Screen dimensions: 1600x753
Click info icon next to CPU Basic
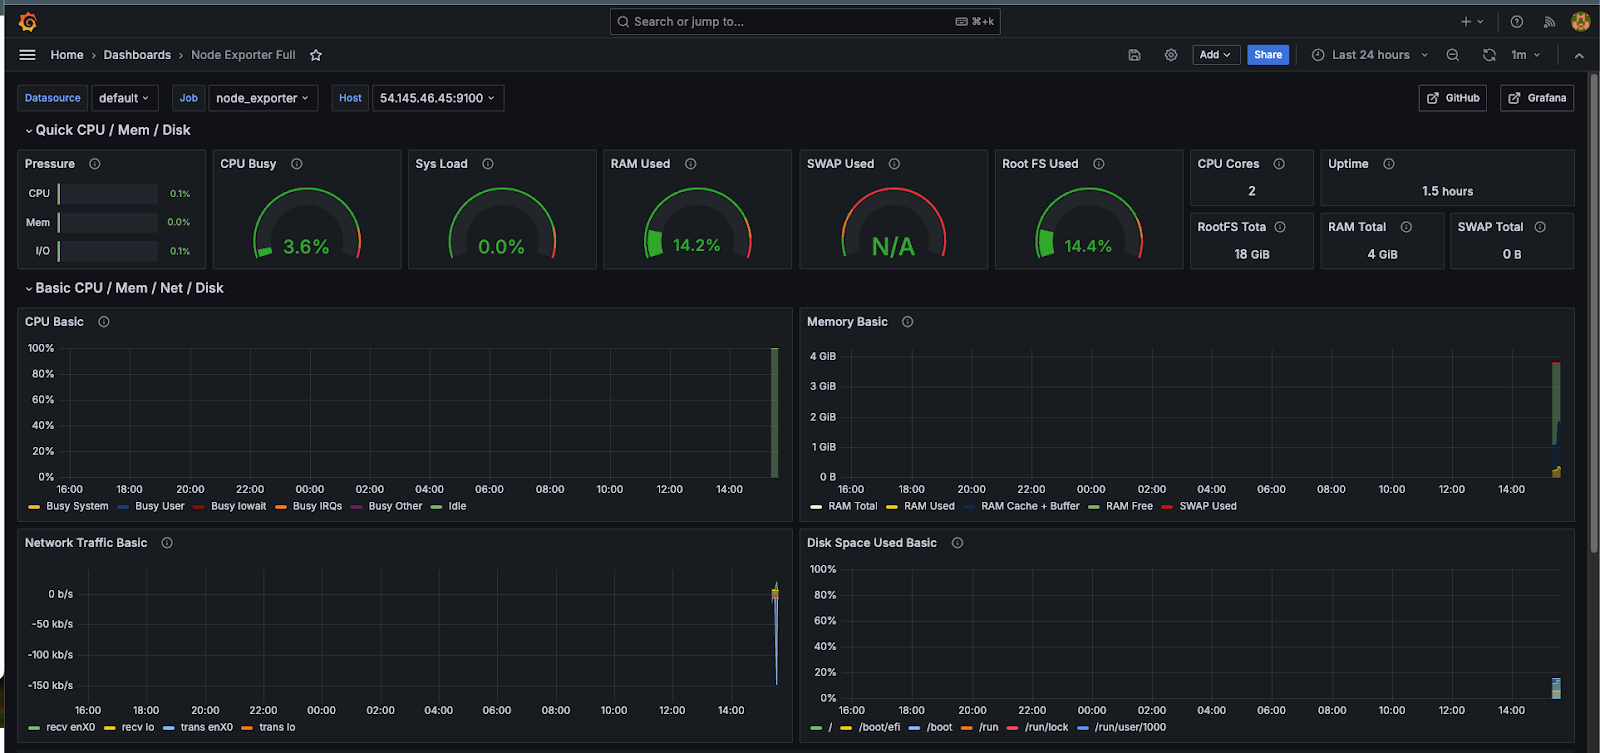(104, 322)
